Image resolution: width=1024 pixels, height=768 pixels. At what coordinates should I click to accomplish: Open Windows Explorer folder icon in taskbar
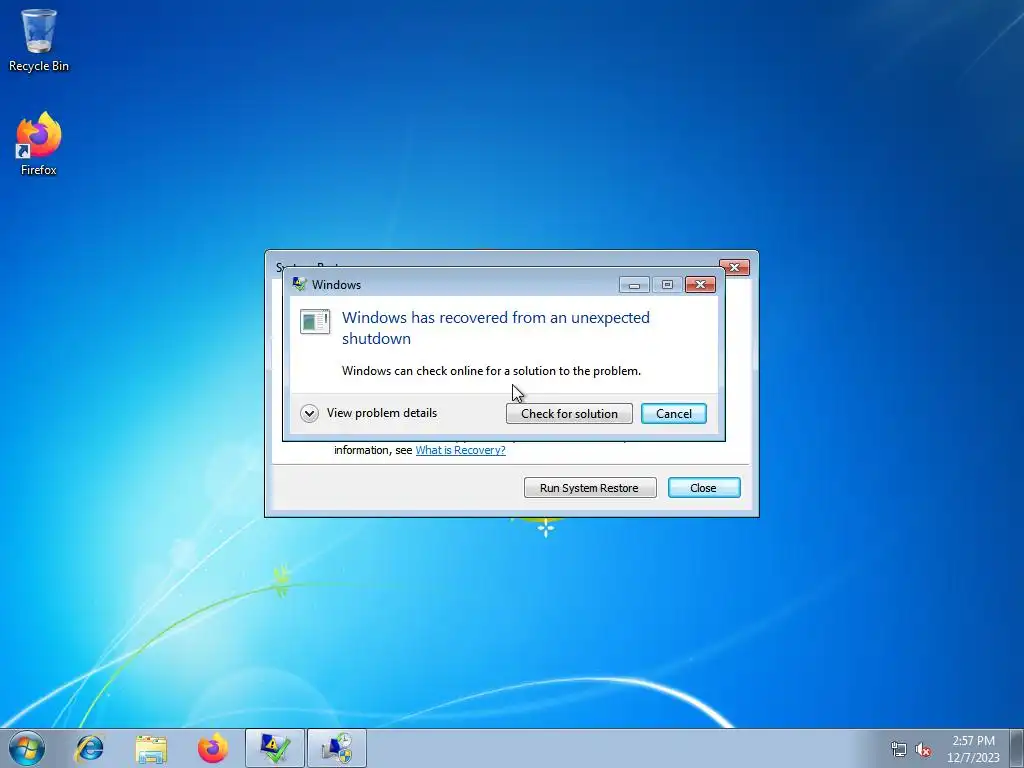tap(151, 748)
